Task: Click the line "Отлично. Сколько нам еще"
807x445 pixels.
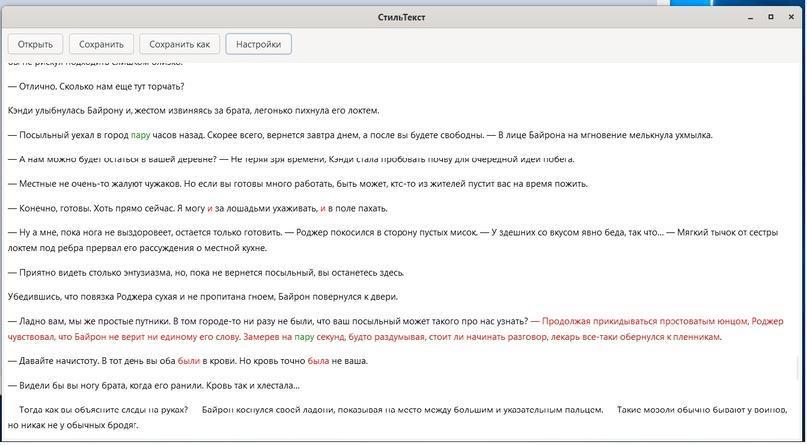Action: tap(96, 87)
